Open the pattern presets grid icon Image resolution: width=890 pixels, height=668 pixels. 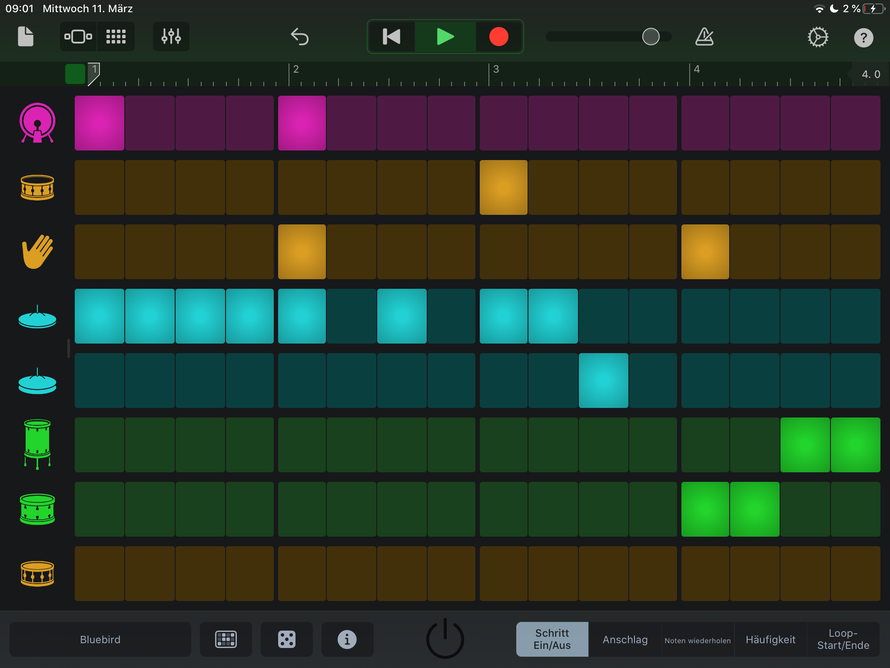pos(226,640)
